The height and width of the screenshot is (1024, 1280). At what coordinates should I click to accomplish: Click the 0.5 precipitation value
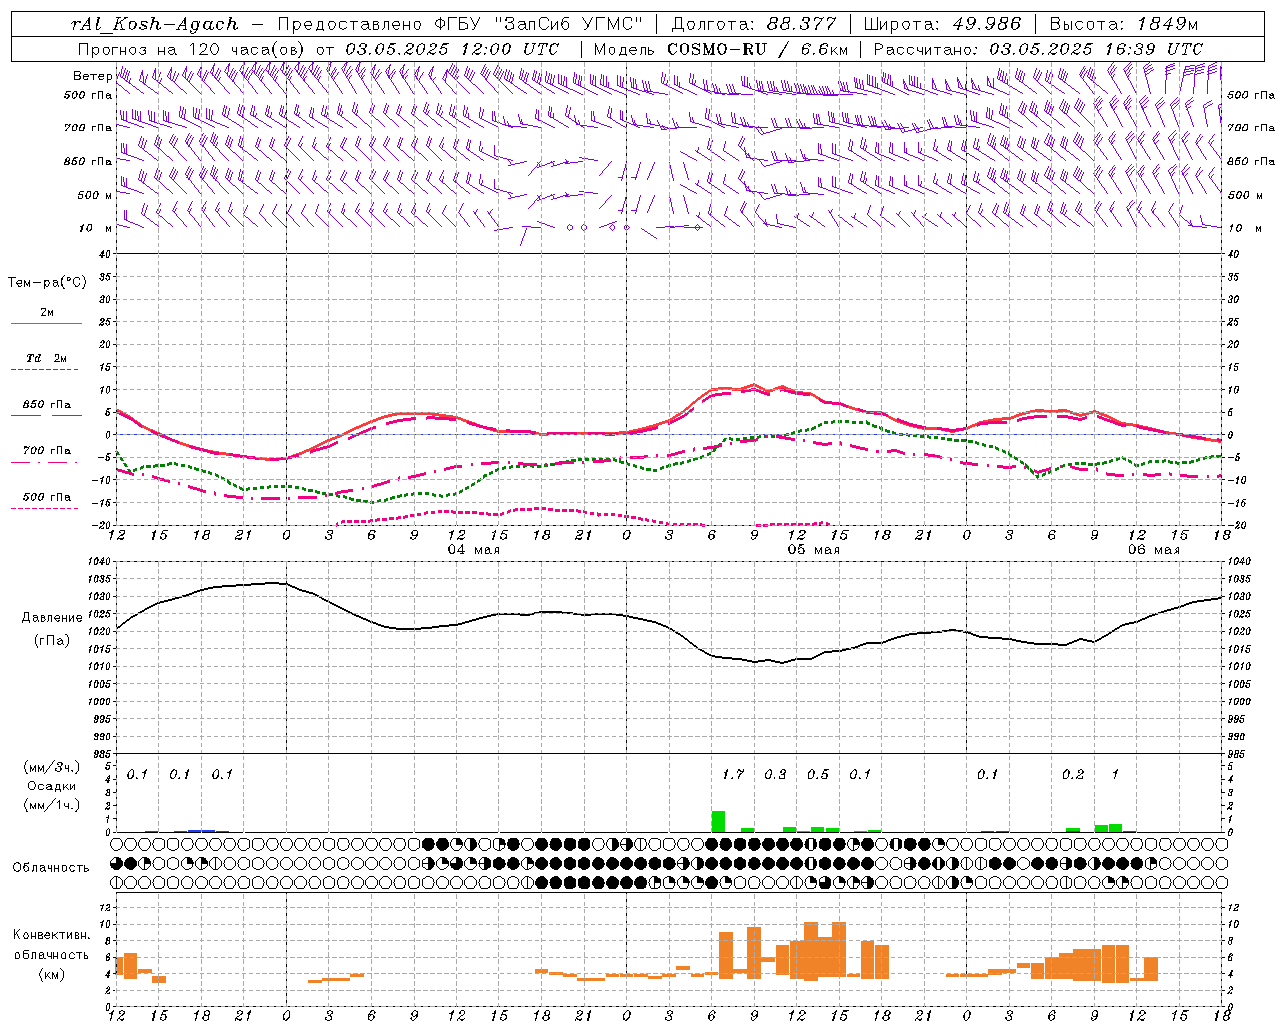[x=818, y=774]
